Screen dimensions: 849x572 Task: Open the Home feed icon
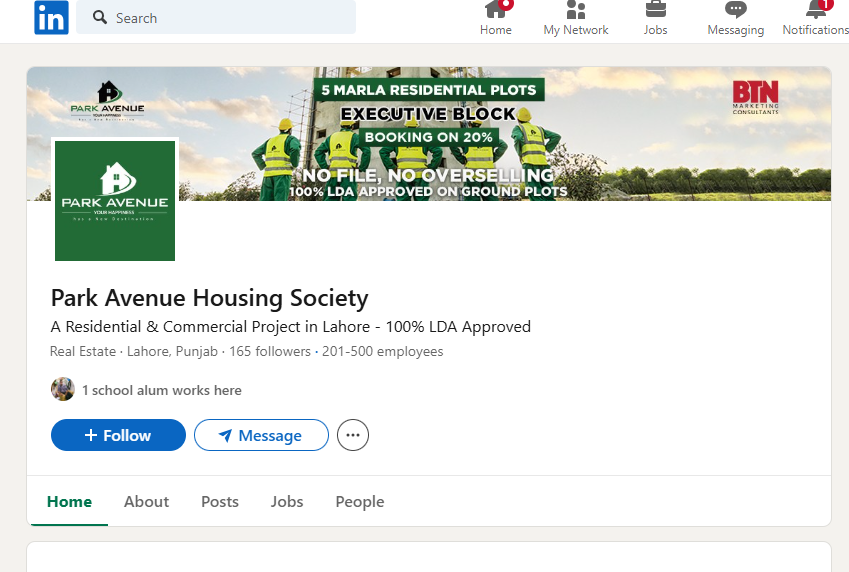point(495,11)
